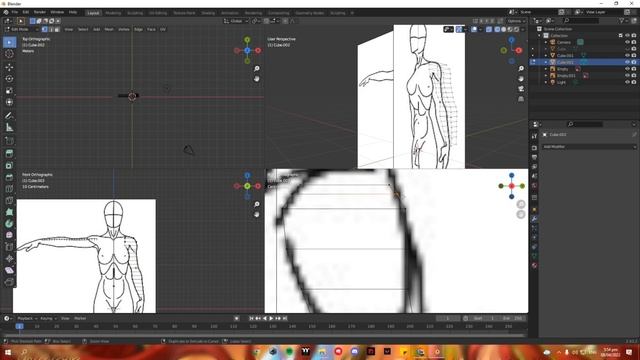Open the Render menu
The image size is (640, 360).
pos(40,12)
